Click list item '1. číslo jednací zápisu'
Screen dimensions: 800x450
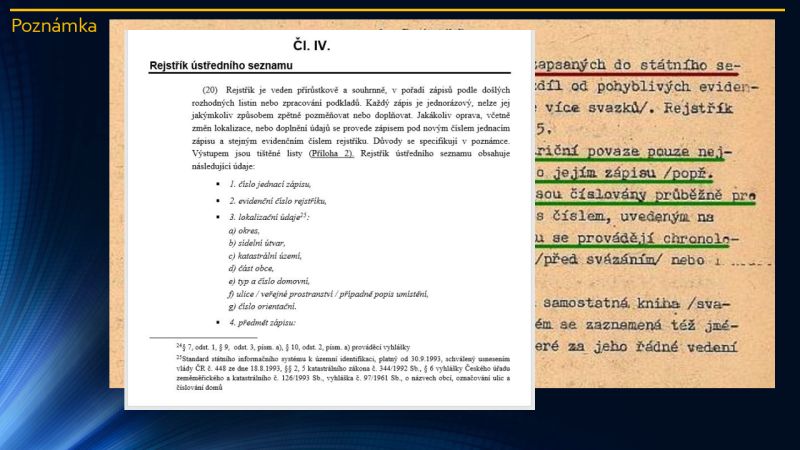pos(270,184)
